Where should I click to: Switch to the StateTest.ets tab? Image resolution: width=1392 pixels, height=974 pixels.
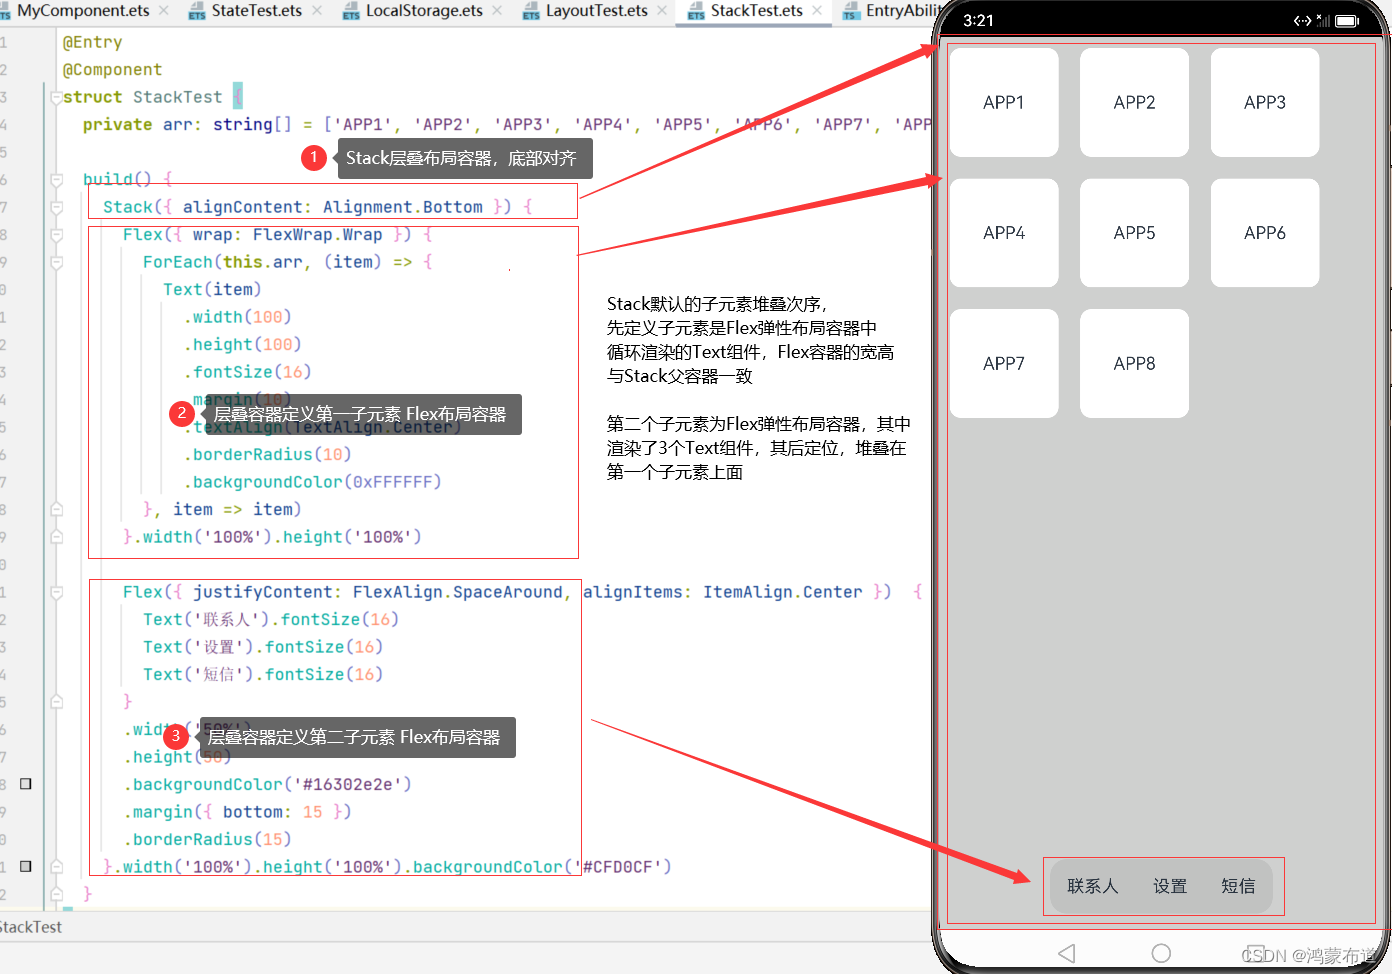[x=256, y=11]
